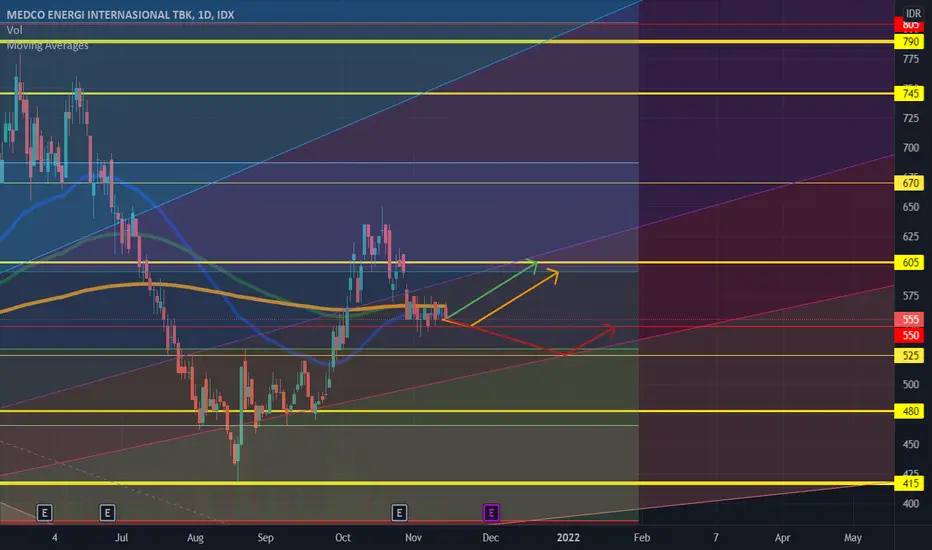932x550 pixels.
Task: Click the red 550 price label
Action: pyautogui.click(x=909, y=335)
